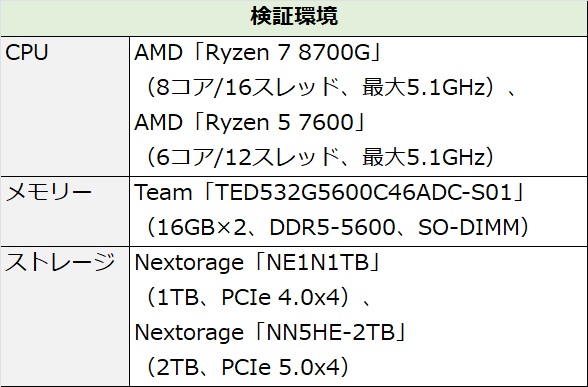Viewport: 588px width, 387px height.
Task: Click the 16GB×2 DDR5-5600 SO-DIMM line
Action: [336, 227]
